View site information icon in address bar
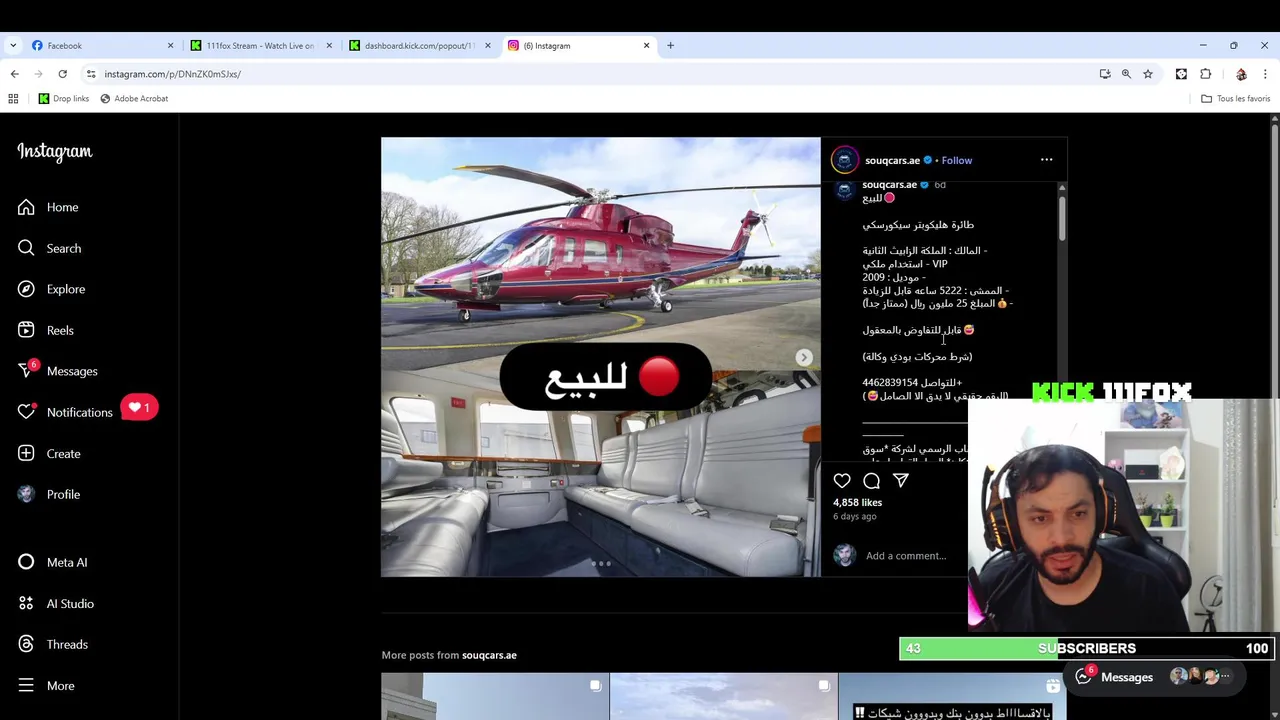This screenshot has height=720, width=1280. click(x=91, y=74)
